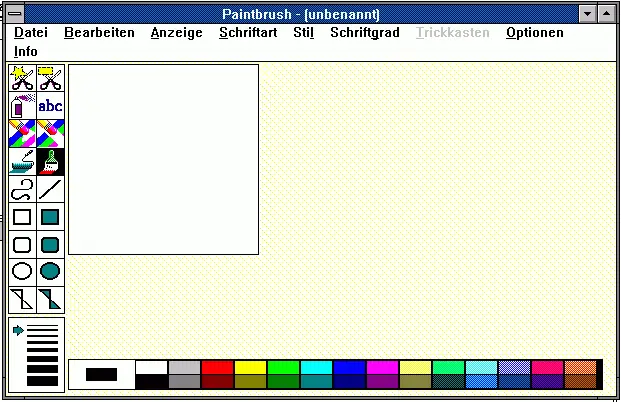Choose the Filled Rounded Box tool
The width and height of the screenshot is (621, 402).
(50, 245)
